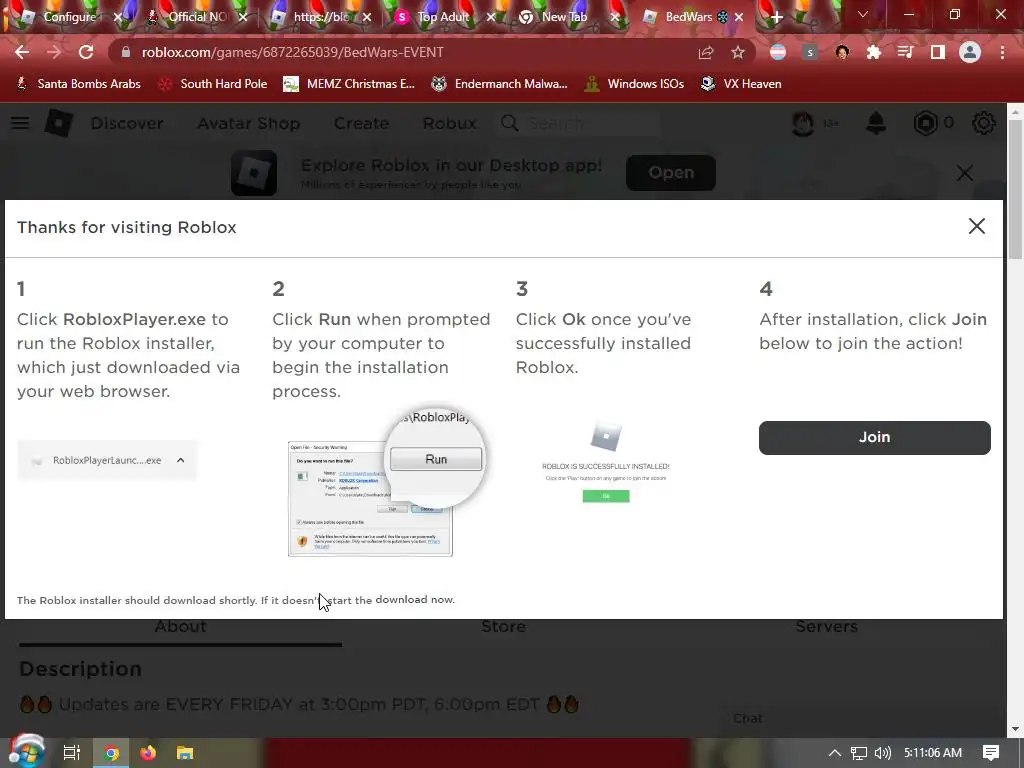Click the avatar face extension icon
The height and width of the screenshot is (768, 1024).
842,52
